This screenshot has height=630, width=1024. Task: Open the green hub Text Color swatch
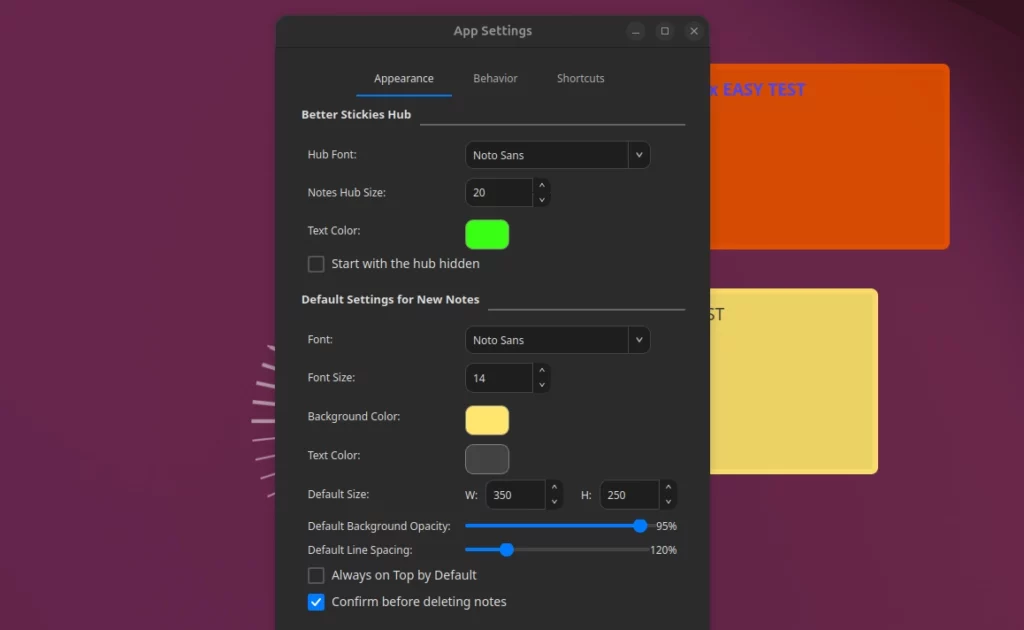[487, 234]
